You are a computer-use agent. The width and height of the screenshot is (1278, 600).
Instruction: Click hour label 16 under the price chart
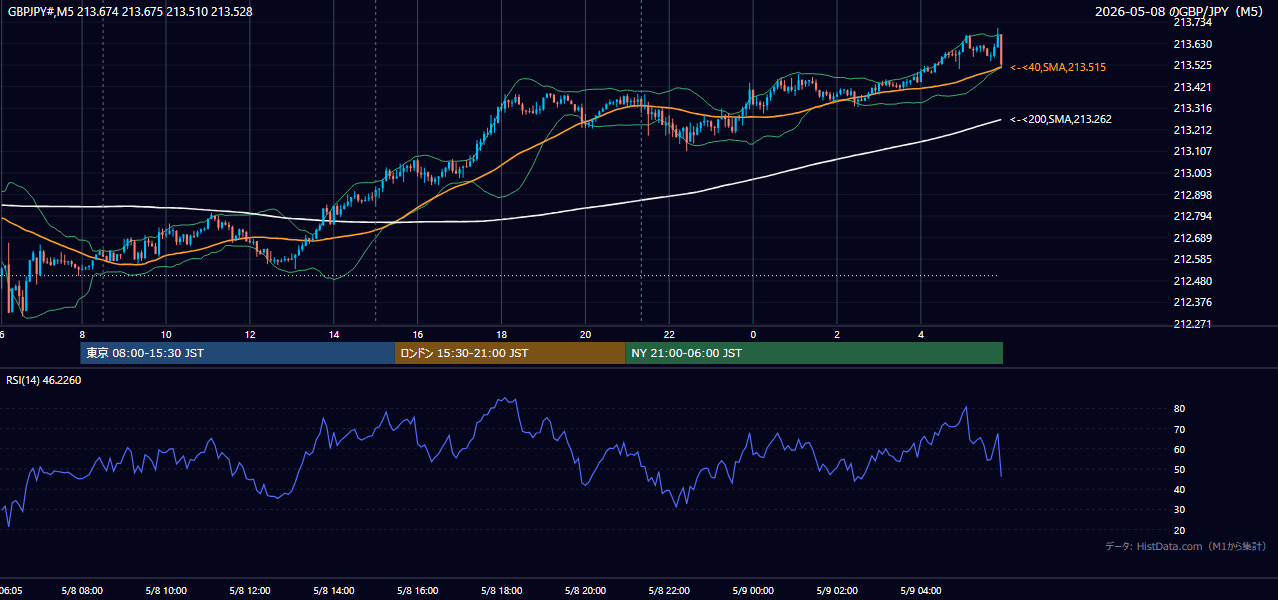418,334
